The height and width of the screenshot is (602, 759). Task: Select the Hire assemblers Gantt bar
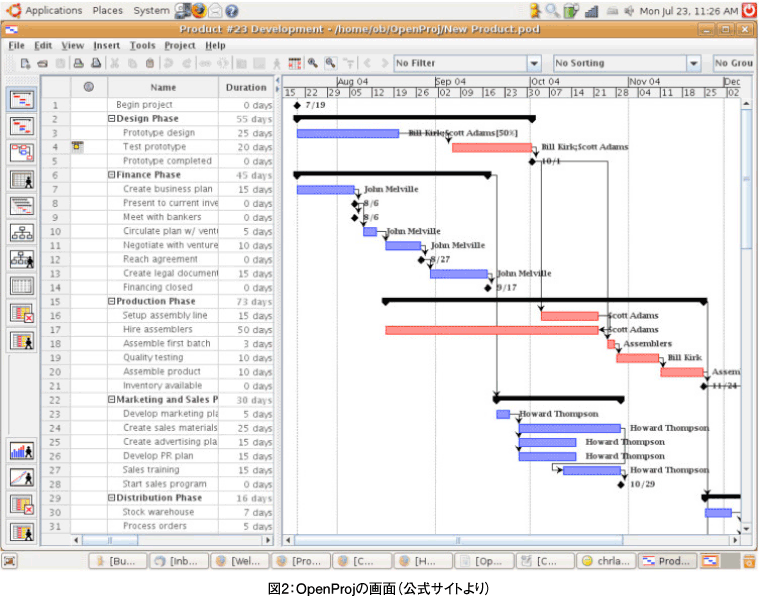492,330
